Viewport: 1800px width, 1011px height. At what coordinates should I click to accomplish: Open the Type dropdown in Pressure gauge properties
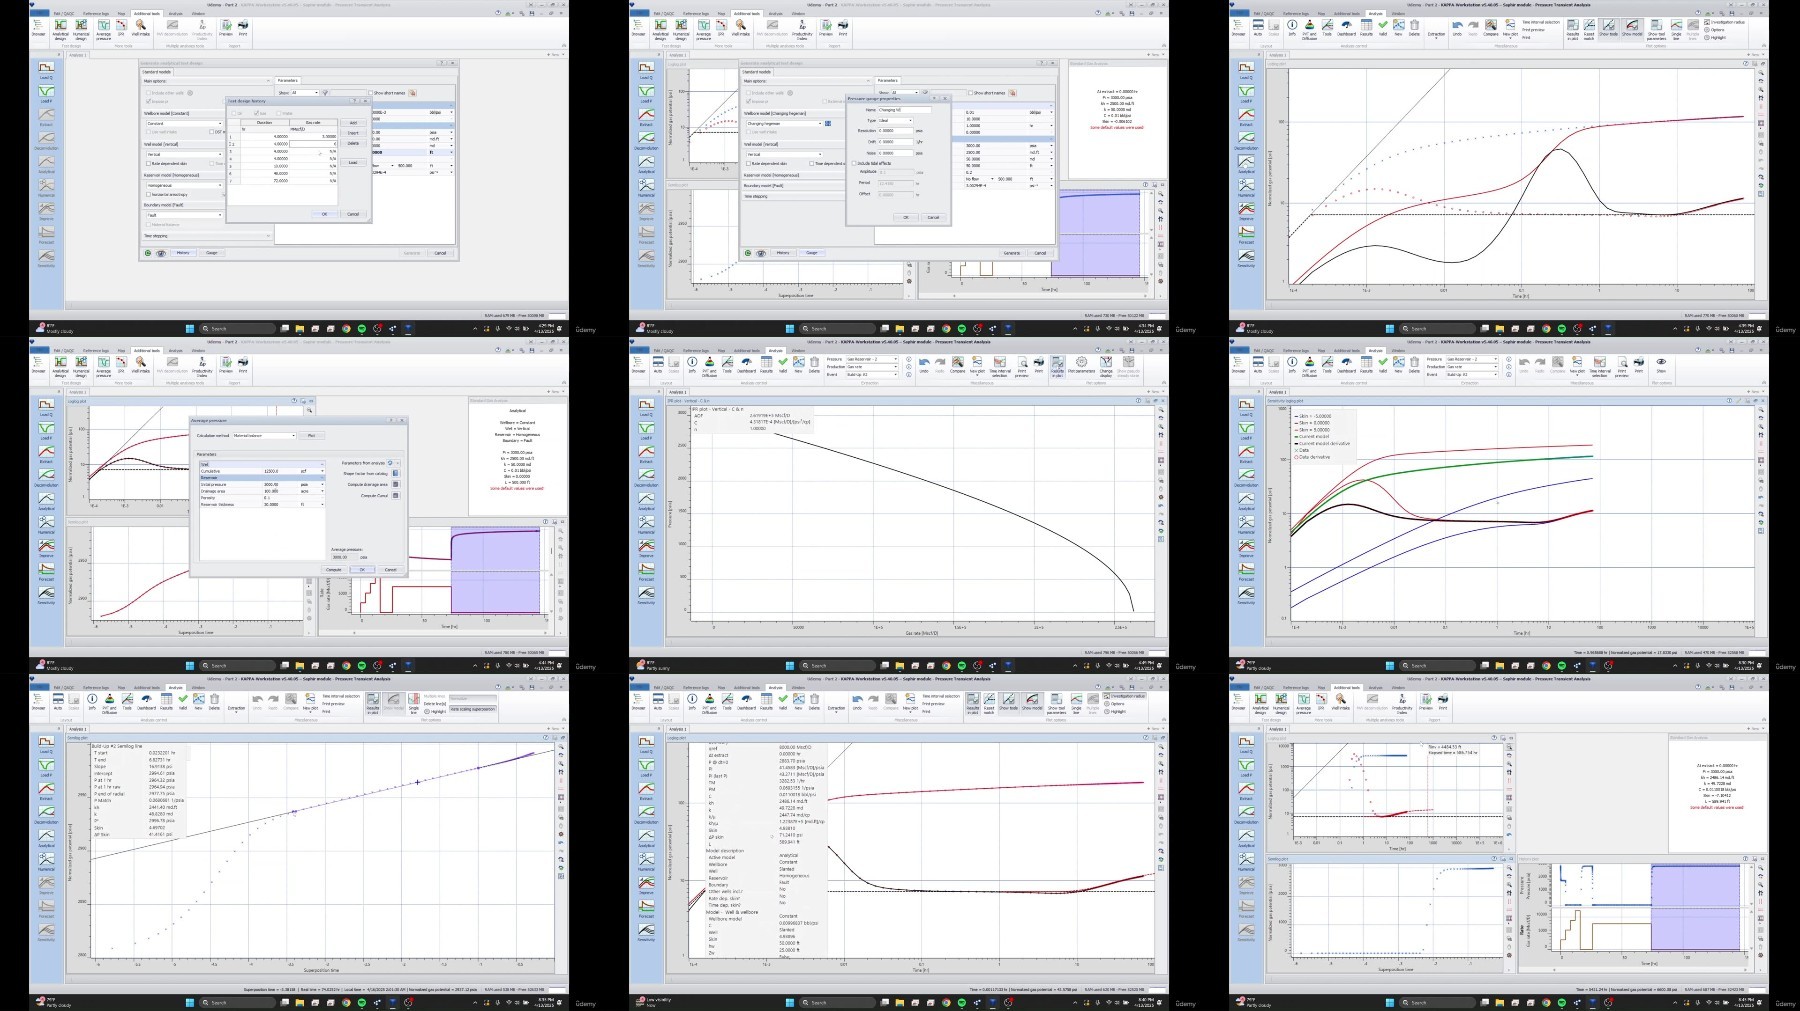[x=896, y=121]
